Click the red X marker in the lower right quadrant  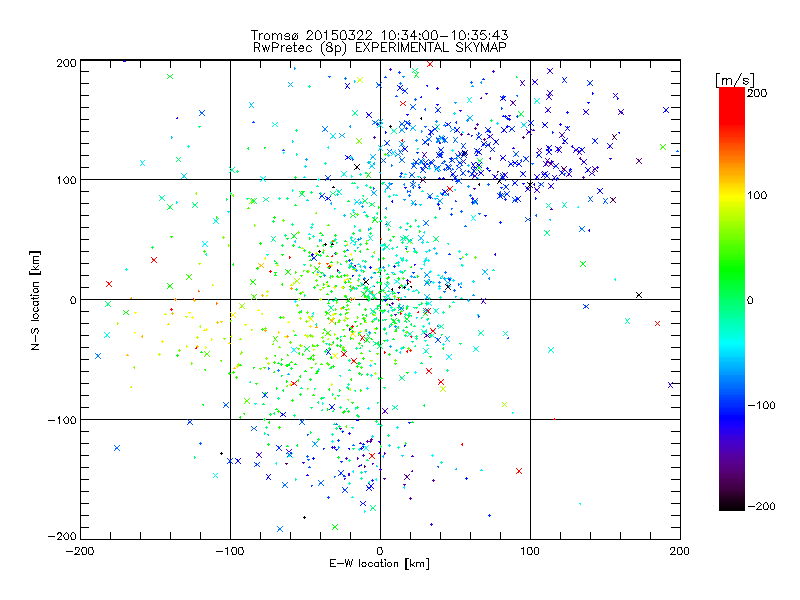point(519,471)
